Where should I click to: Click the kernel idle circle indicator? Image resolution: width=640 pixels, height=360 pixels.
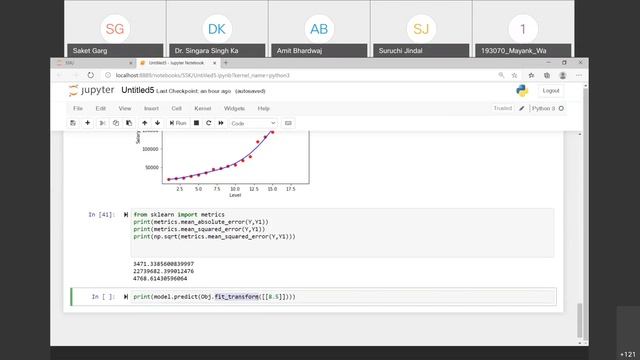[x=561, y=109]
